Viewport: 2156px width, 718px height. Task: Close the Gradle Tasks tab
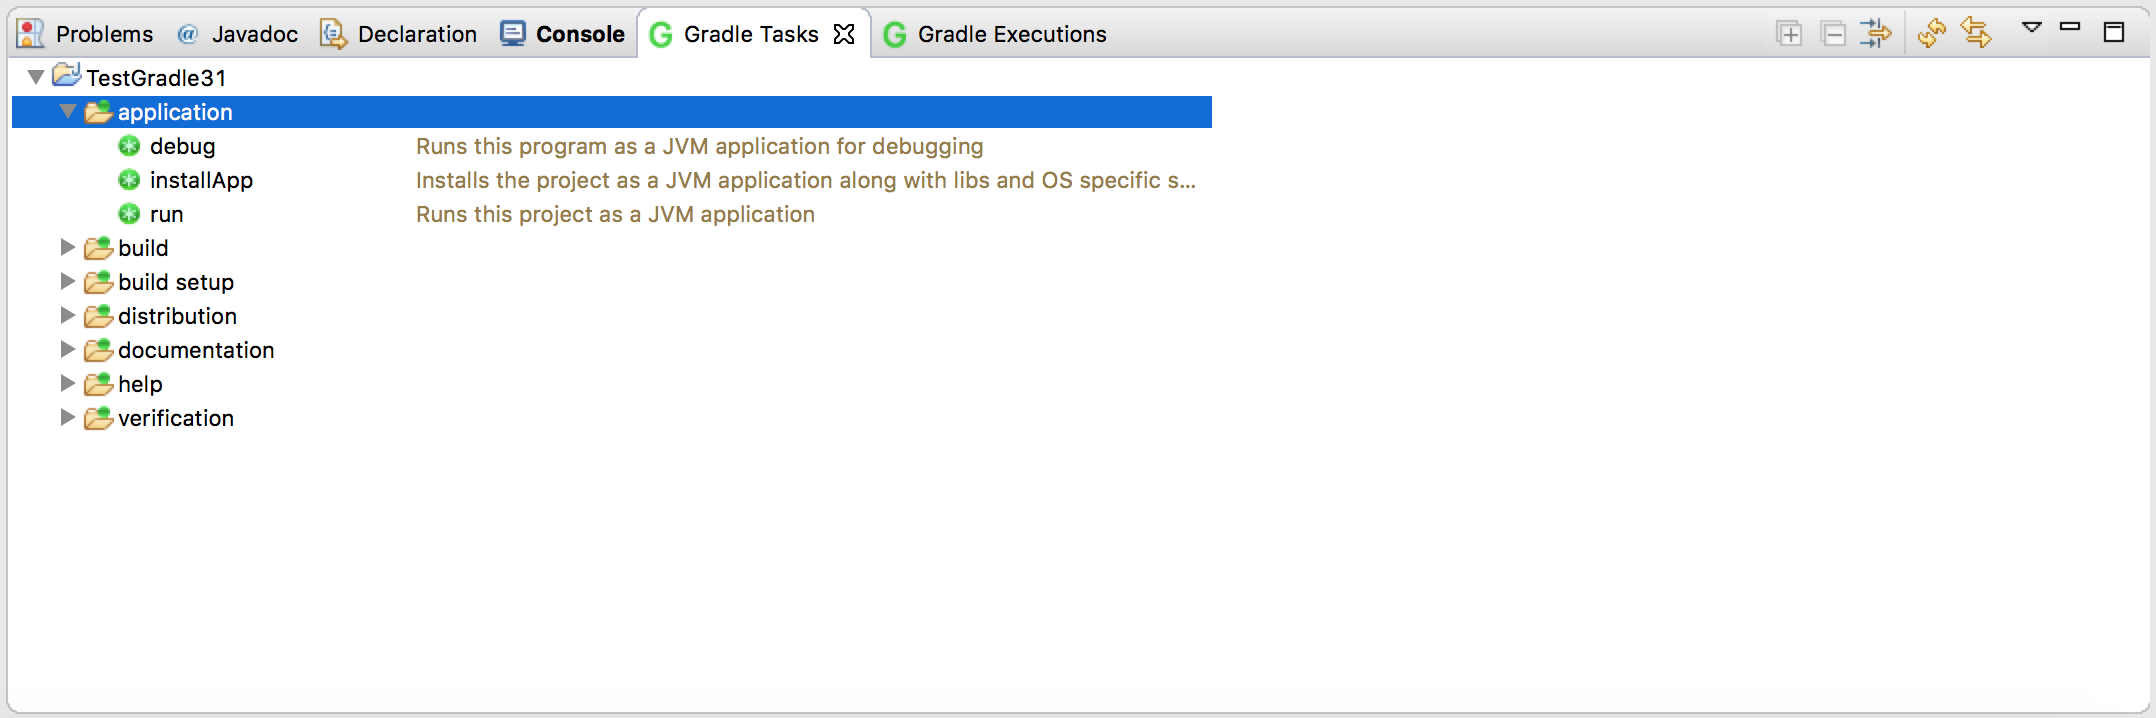pos(844,34)
